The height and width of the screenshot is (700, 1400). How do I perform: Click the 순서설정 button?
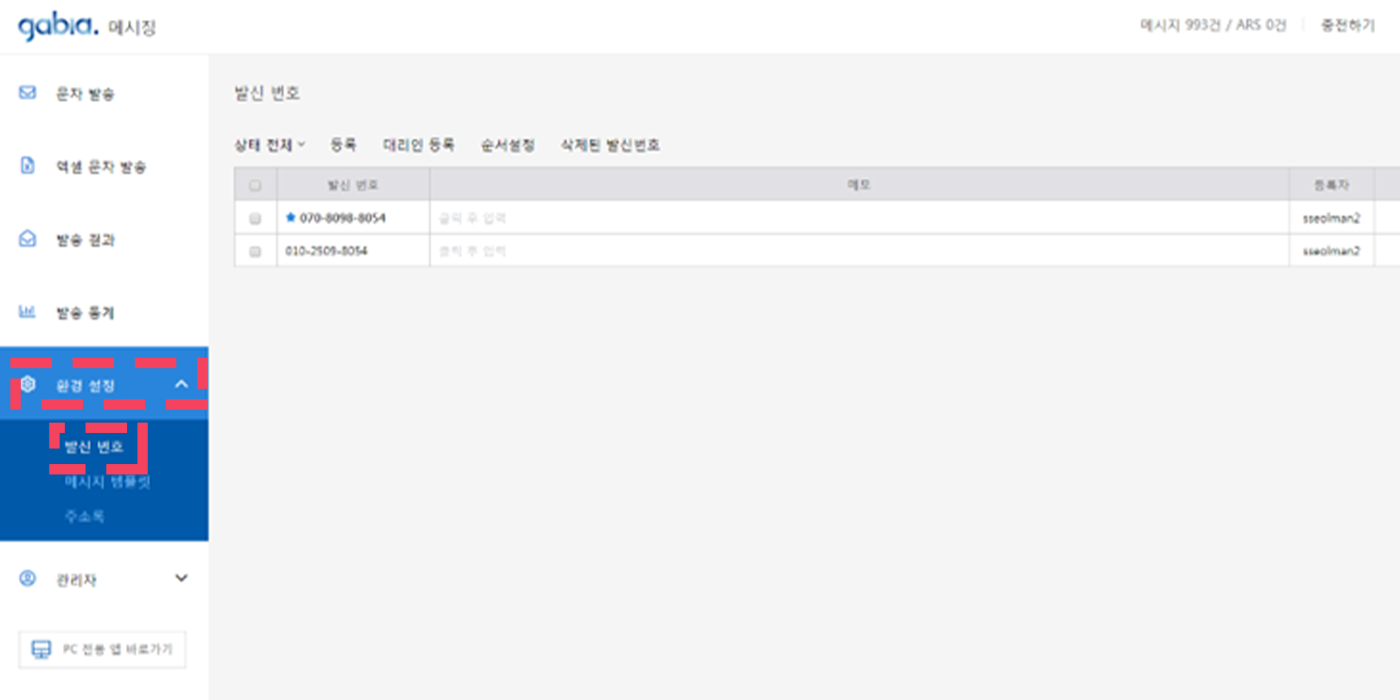click(508, 145)
